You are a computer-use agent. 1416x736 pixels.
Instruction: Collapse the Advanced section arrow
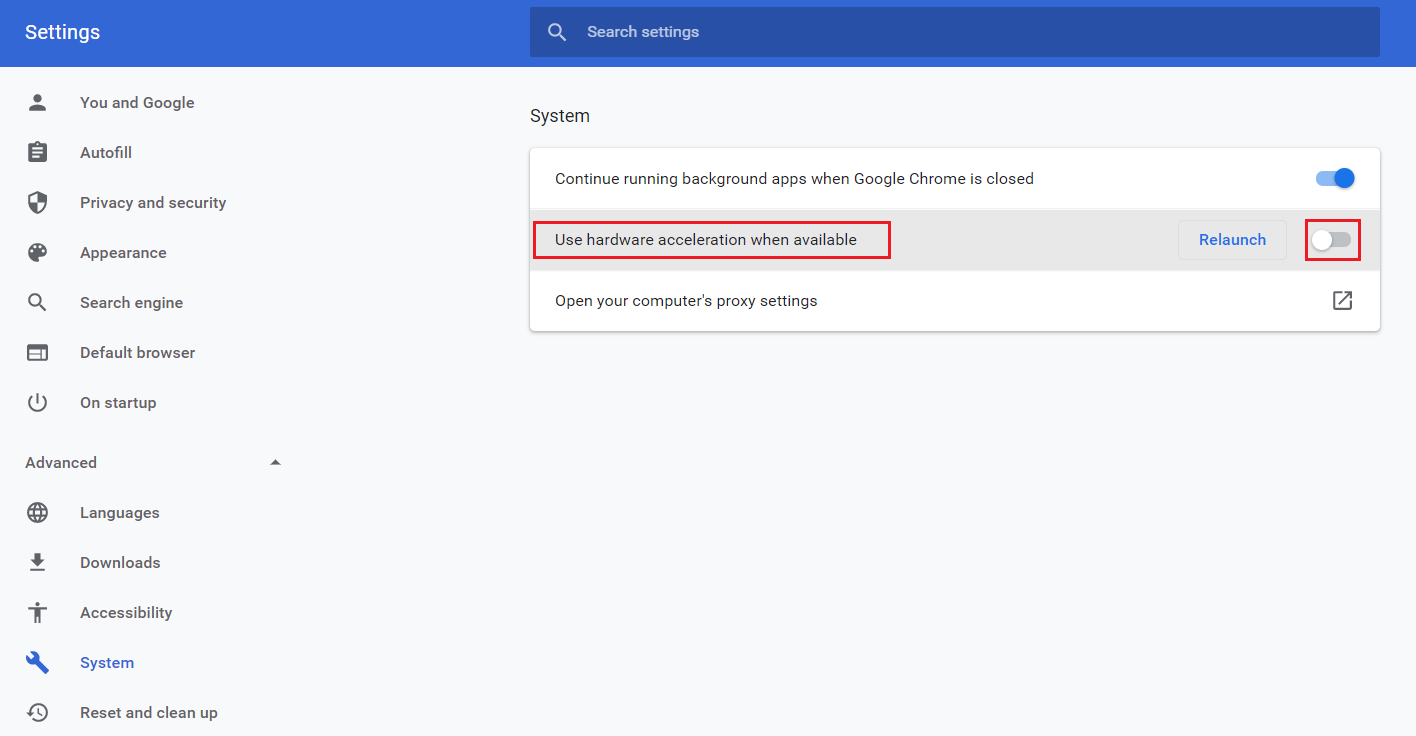[x=276, y=462]
